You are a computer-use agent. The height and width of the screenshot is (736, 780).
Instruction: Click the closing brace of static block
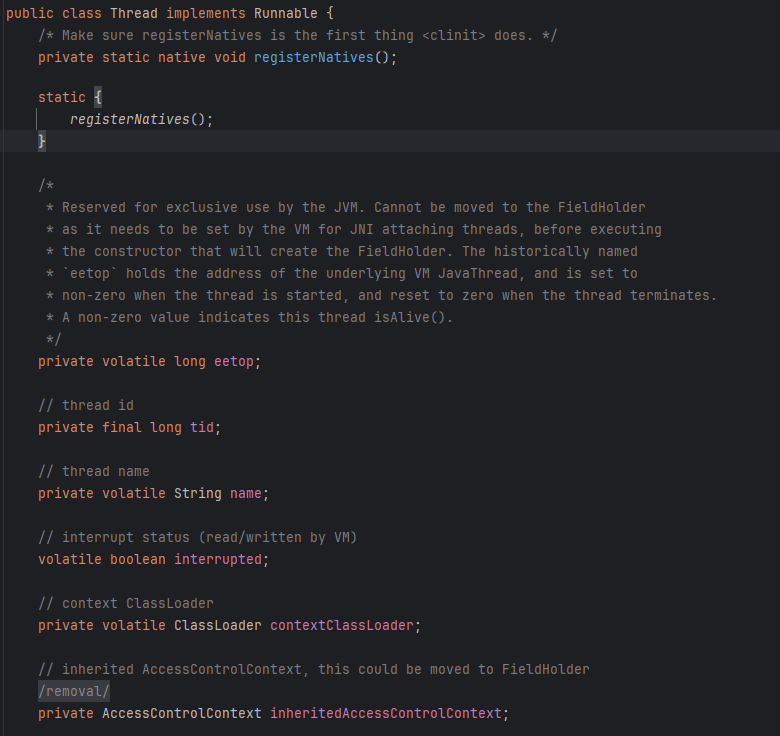coord(42,141)
